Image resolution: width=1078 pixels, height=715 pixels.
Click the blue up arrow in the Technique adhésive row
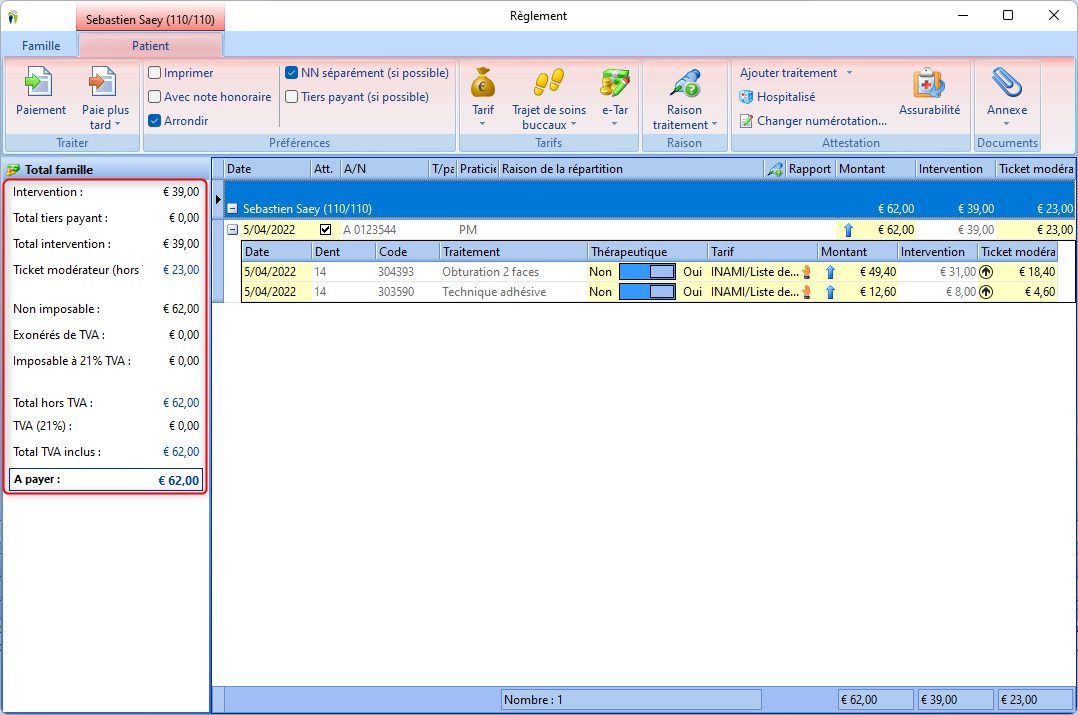point(830,292)
